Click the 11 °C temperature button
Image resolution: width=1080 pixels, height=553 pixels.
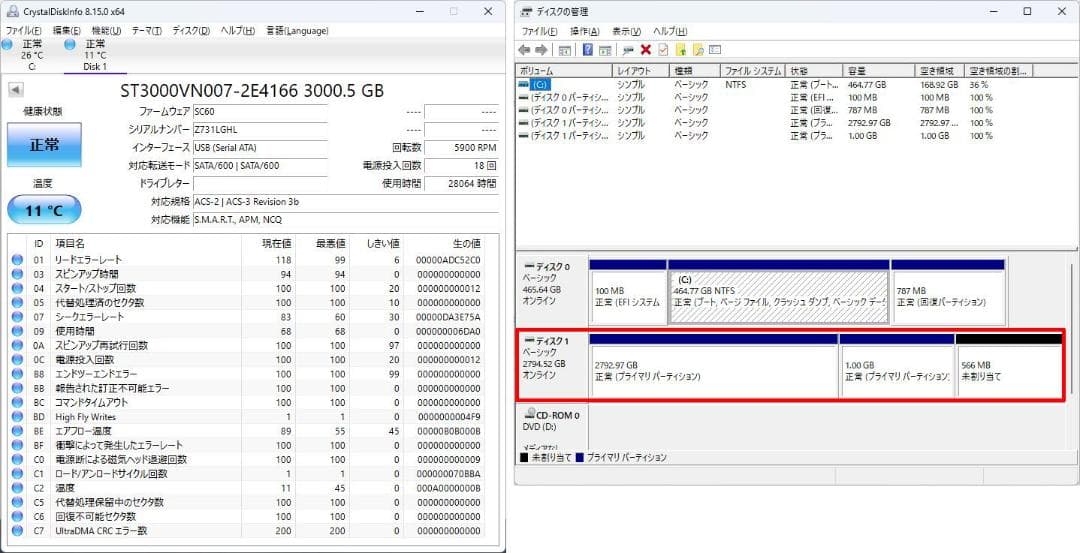click(x=44, y=210)
